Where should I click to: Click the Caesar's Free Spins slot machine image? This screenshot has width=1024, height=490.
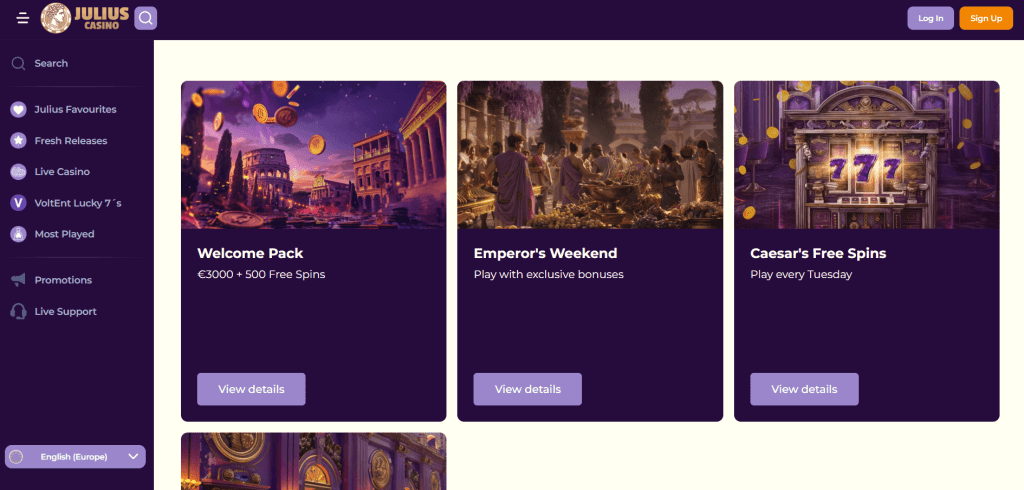point(866,155)
